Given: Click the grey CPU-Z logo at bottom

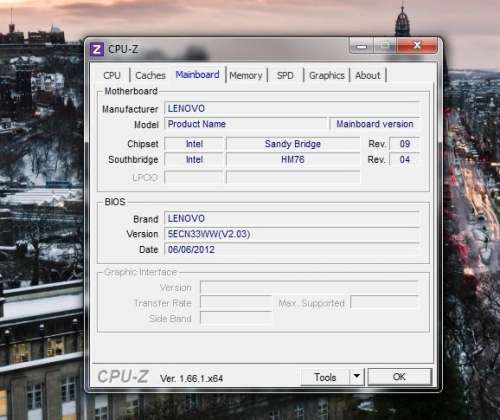Looking at the screenshot, I should 123,377.
